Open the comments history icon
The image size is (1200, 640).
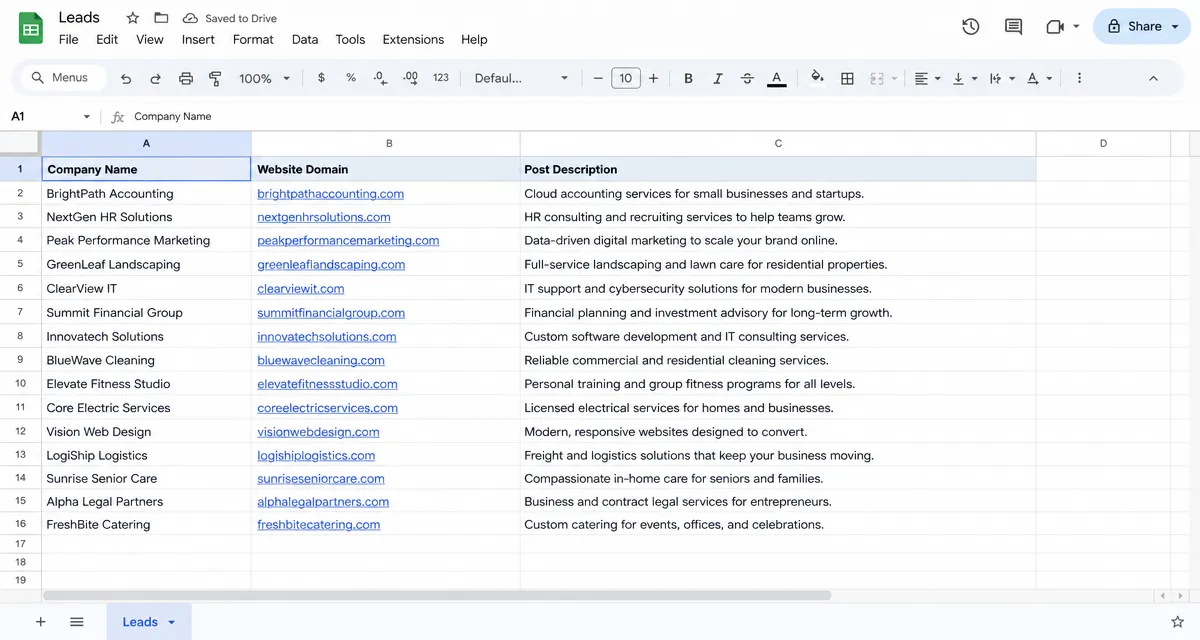1013,27
